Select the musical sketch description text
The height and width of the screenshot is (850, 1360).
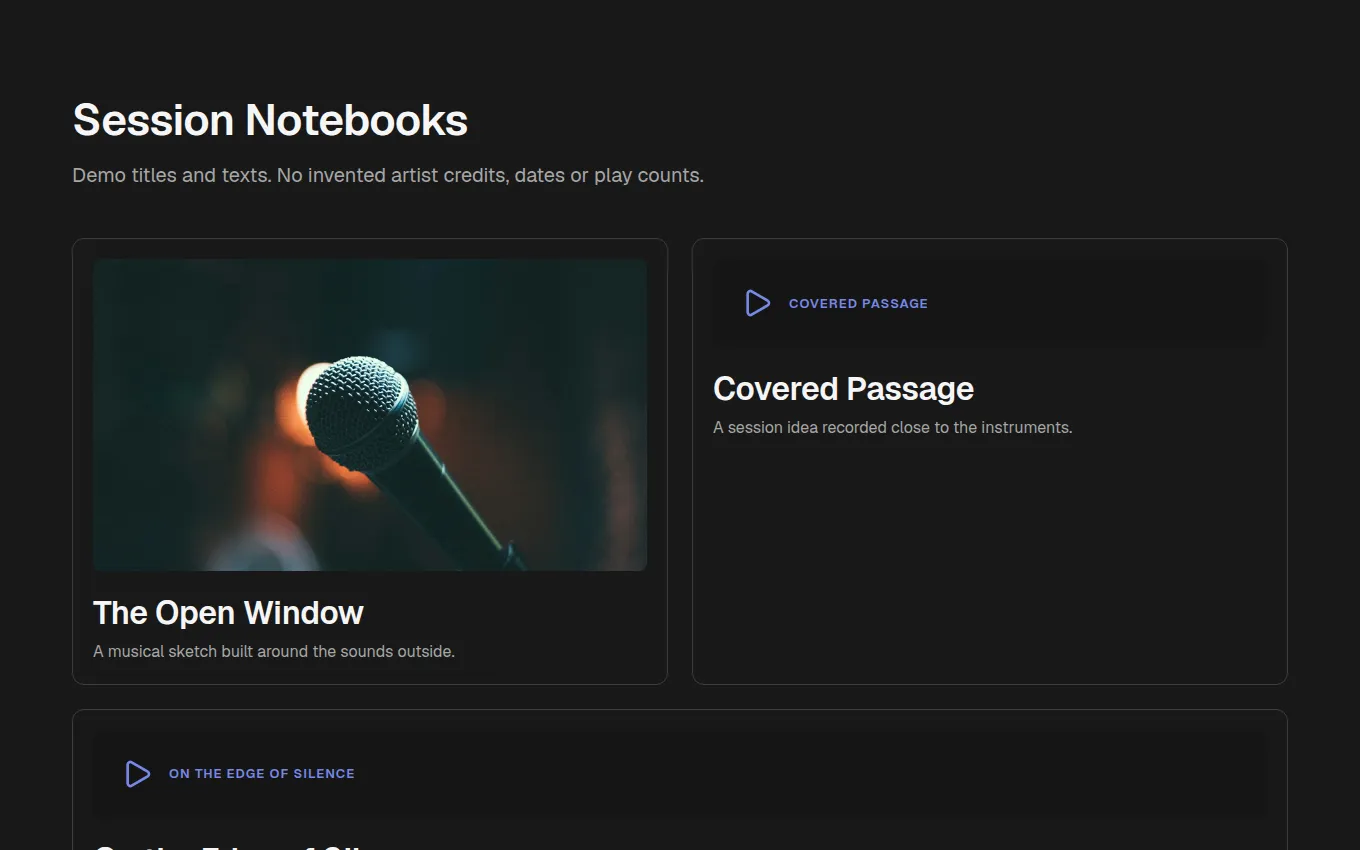click(x=274, y=651)
